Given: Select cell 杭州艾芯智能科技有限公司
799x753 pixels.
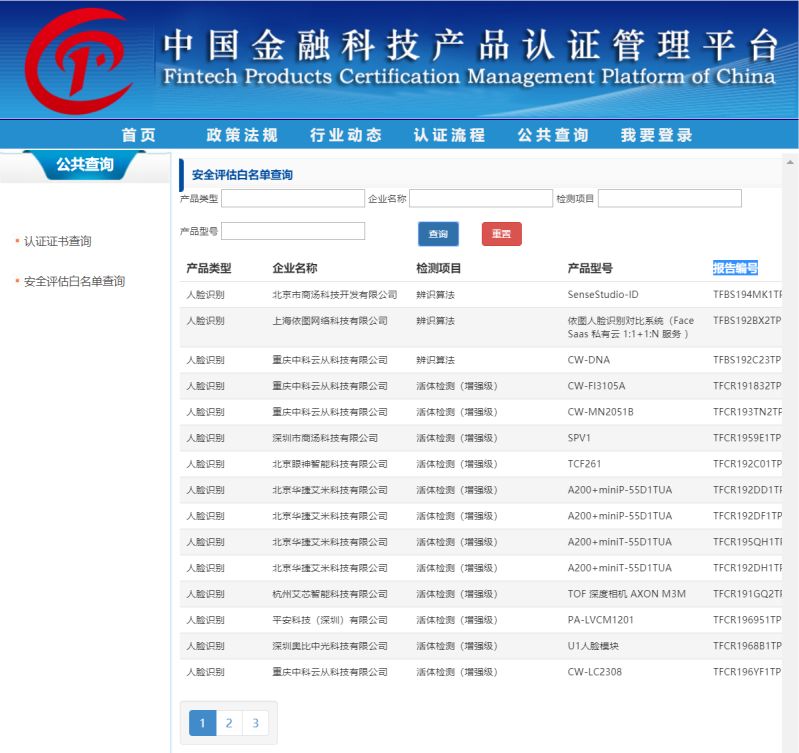Looking at the screenshot, I should click(330, 594).
